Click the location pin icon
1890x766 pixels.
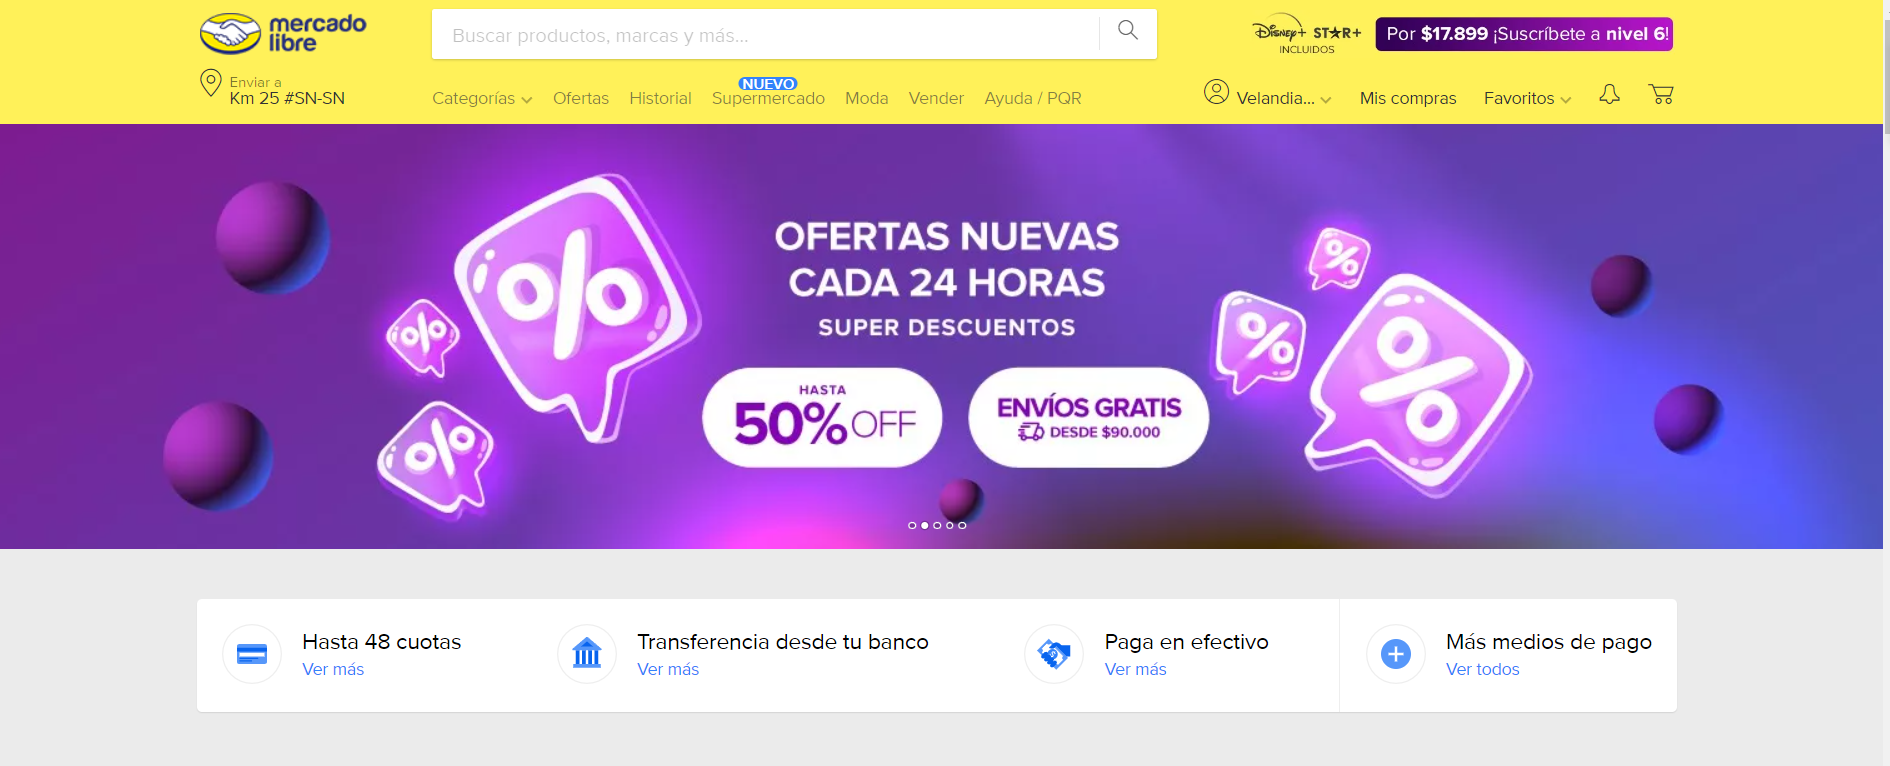211,83
